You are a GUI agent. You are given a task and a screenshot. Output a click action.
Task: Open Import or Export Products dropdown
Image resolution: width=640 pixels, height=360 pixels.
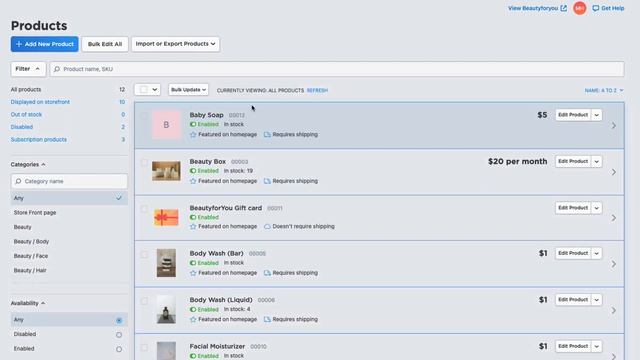pos(176,44)
